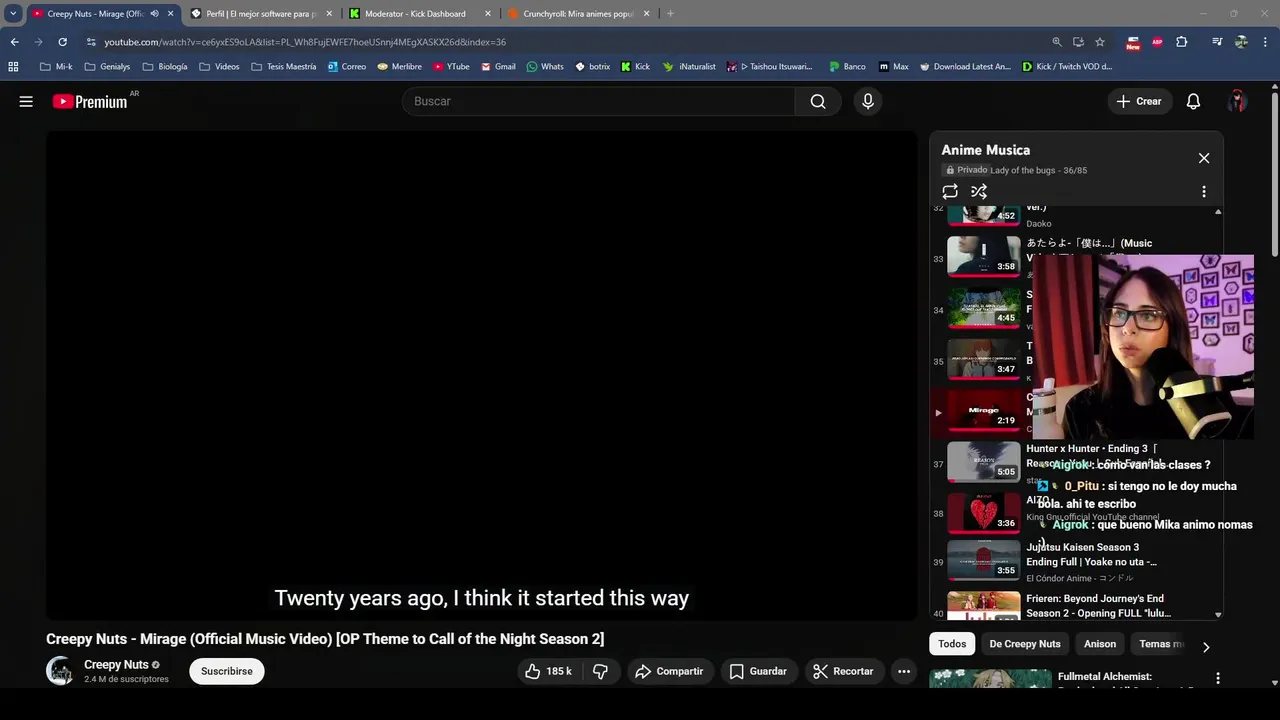Open YouTube notifications bell
This screenshot has width=1280, height=720.
[x=1193, y=101]
